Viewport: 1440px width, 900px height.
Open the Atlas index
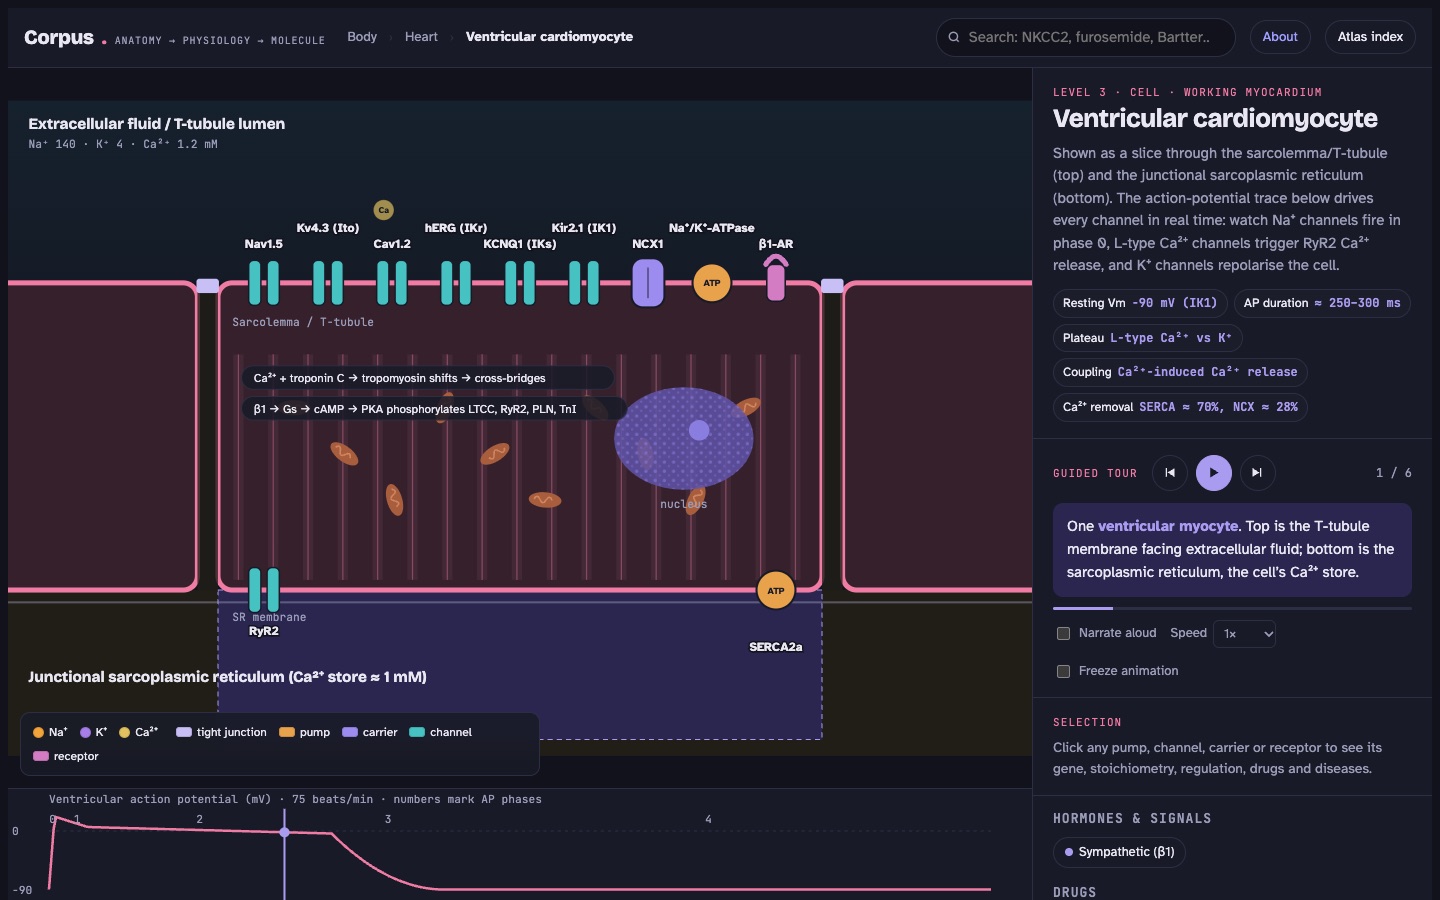[1370, 37]
